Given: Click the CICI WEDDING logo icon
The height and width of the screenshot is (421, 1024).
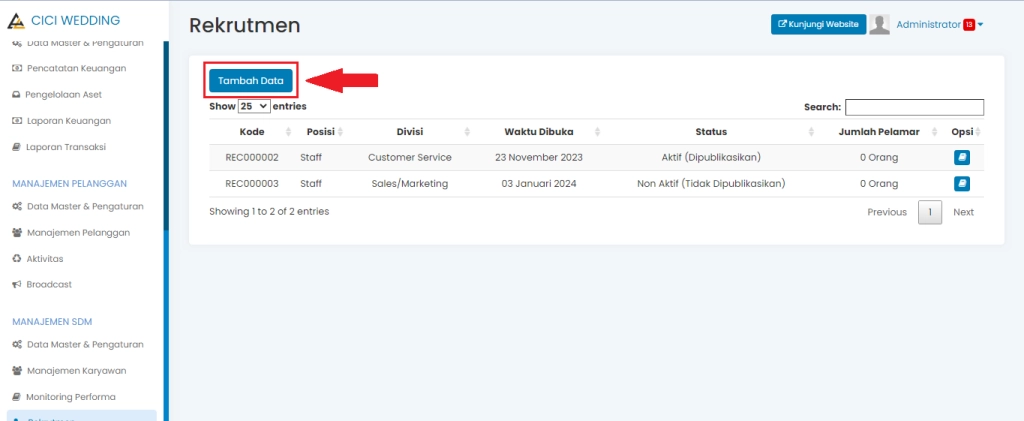Looking at the screenshot, I should point(16,21).
